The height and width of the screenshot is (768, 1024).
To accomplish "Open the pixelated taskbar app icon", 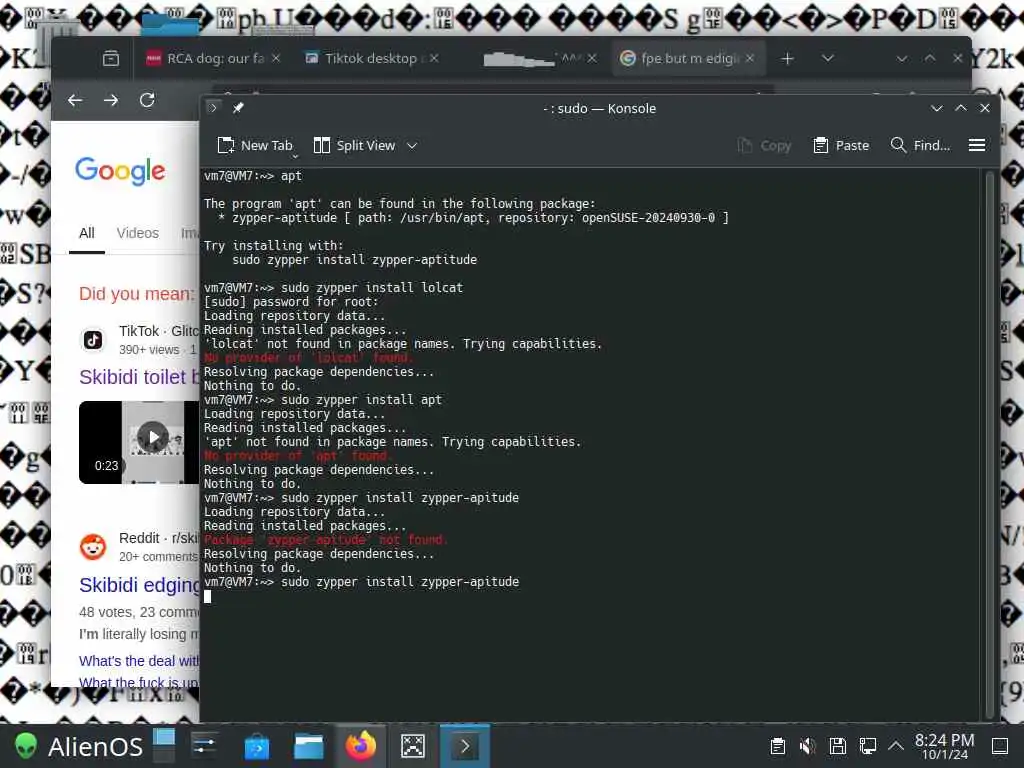I will click(413, 746).
